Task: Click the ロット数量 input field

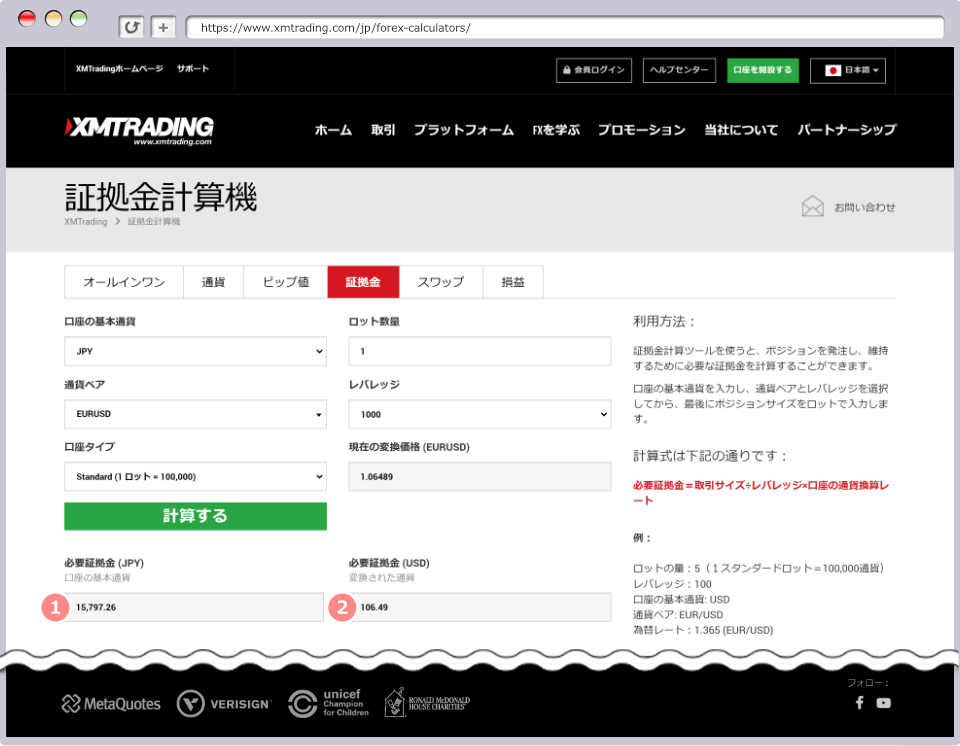Action: click(479, 351)
